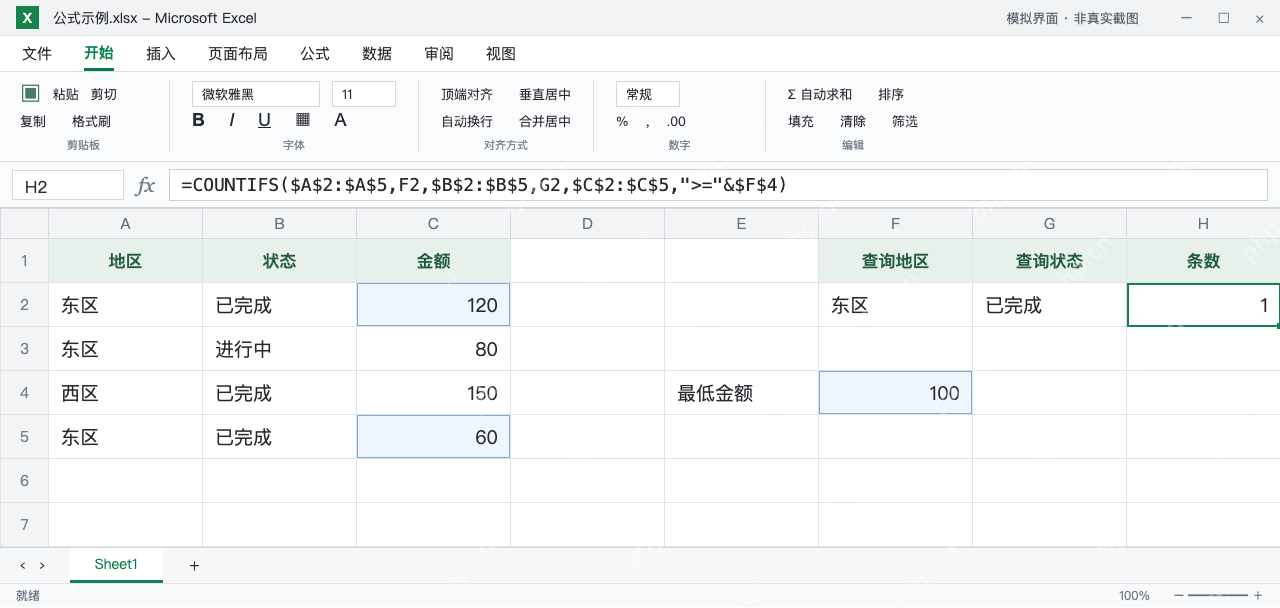The image size is (1280, 608).
Task: Select cell F4 containing 100
Action: (896, 393)
